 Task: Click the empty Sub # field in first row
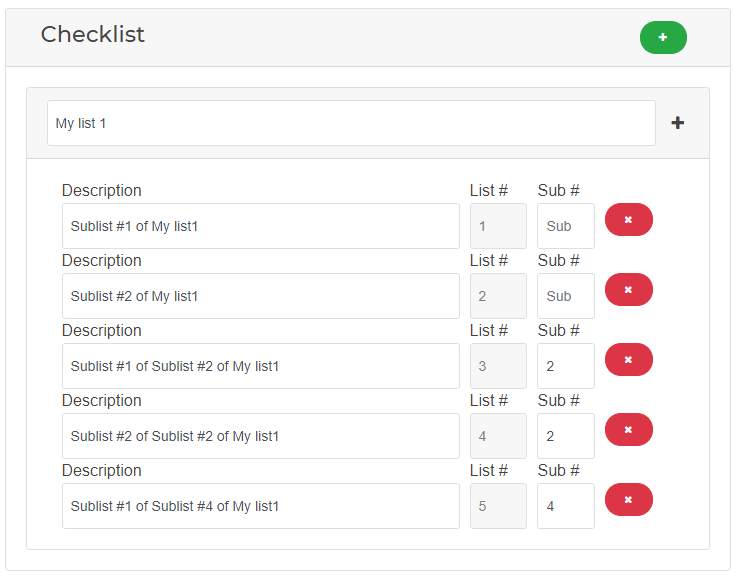pyautogui.click(x=565, y=226)
